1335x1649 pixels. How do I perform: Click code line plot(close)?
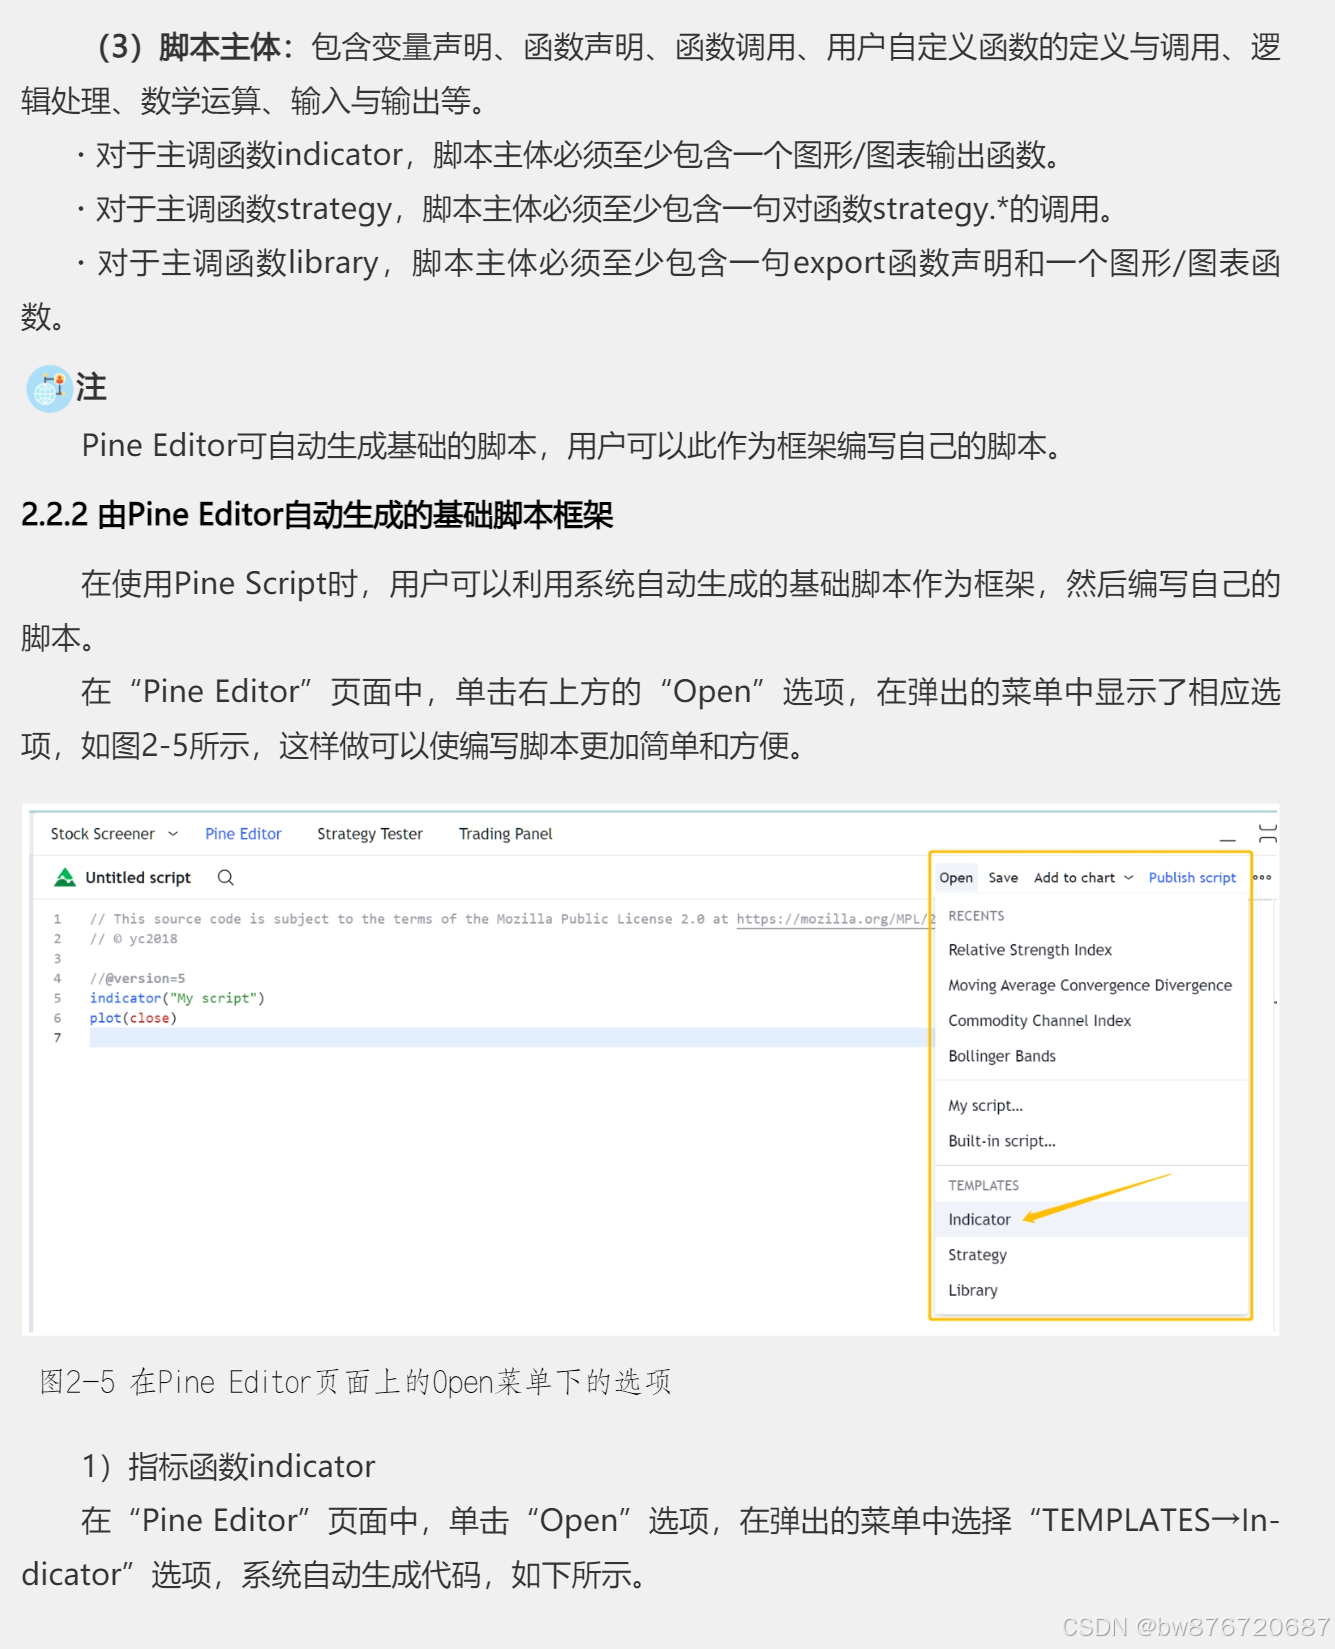(x=133, y=1018)
